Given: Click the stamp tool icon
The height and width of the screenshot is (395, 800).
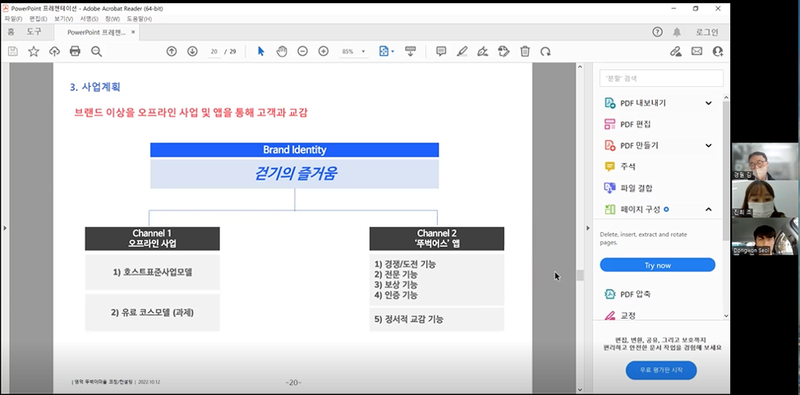Looking at the screenshot, I should [504, 51].
